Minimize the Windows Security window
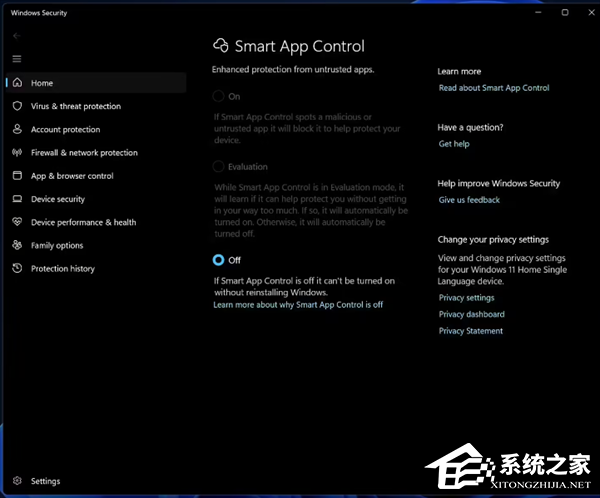This screenshot has height=498, width=600. 538,12
